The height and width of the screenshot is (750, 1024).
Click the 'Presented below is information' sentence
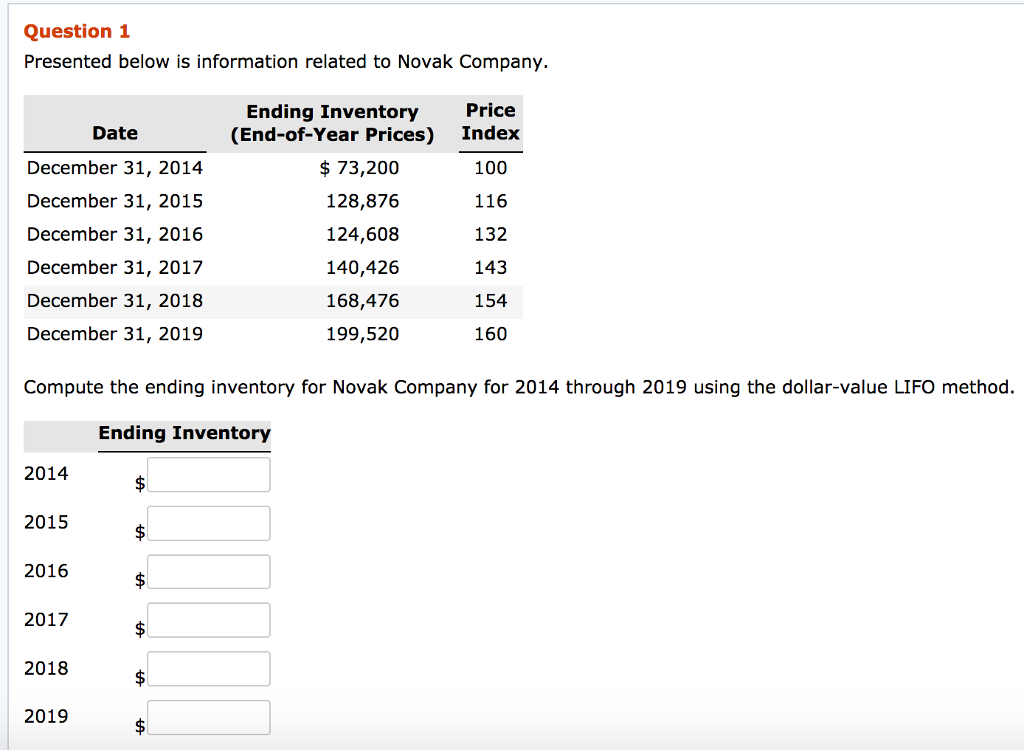coord(286,62)
